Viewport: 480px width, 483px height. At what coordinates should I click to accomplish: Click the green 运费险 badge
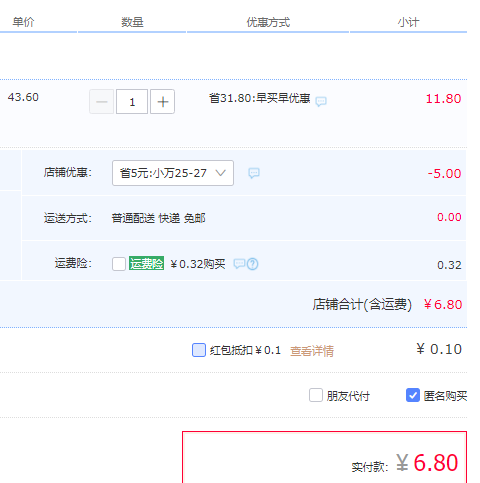(146, 263)
